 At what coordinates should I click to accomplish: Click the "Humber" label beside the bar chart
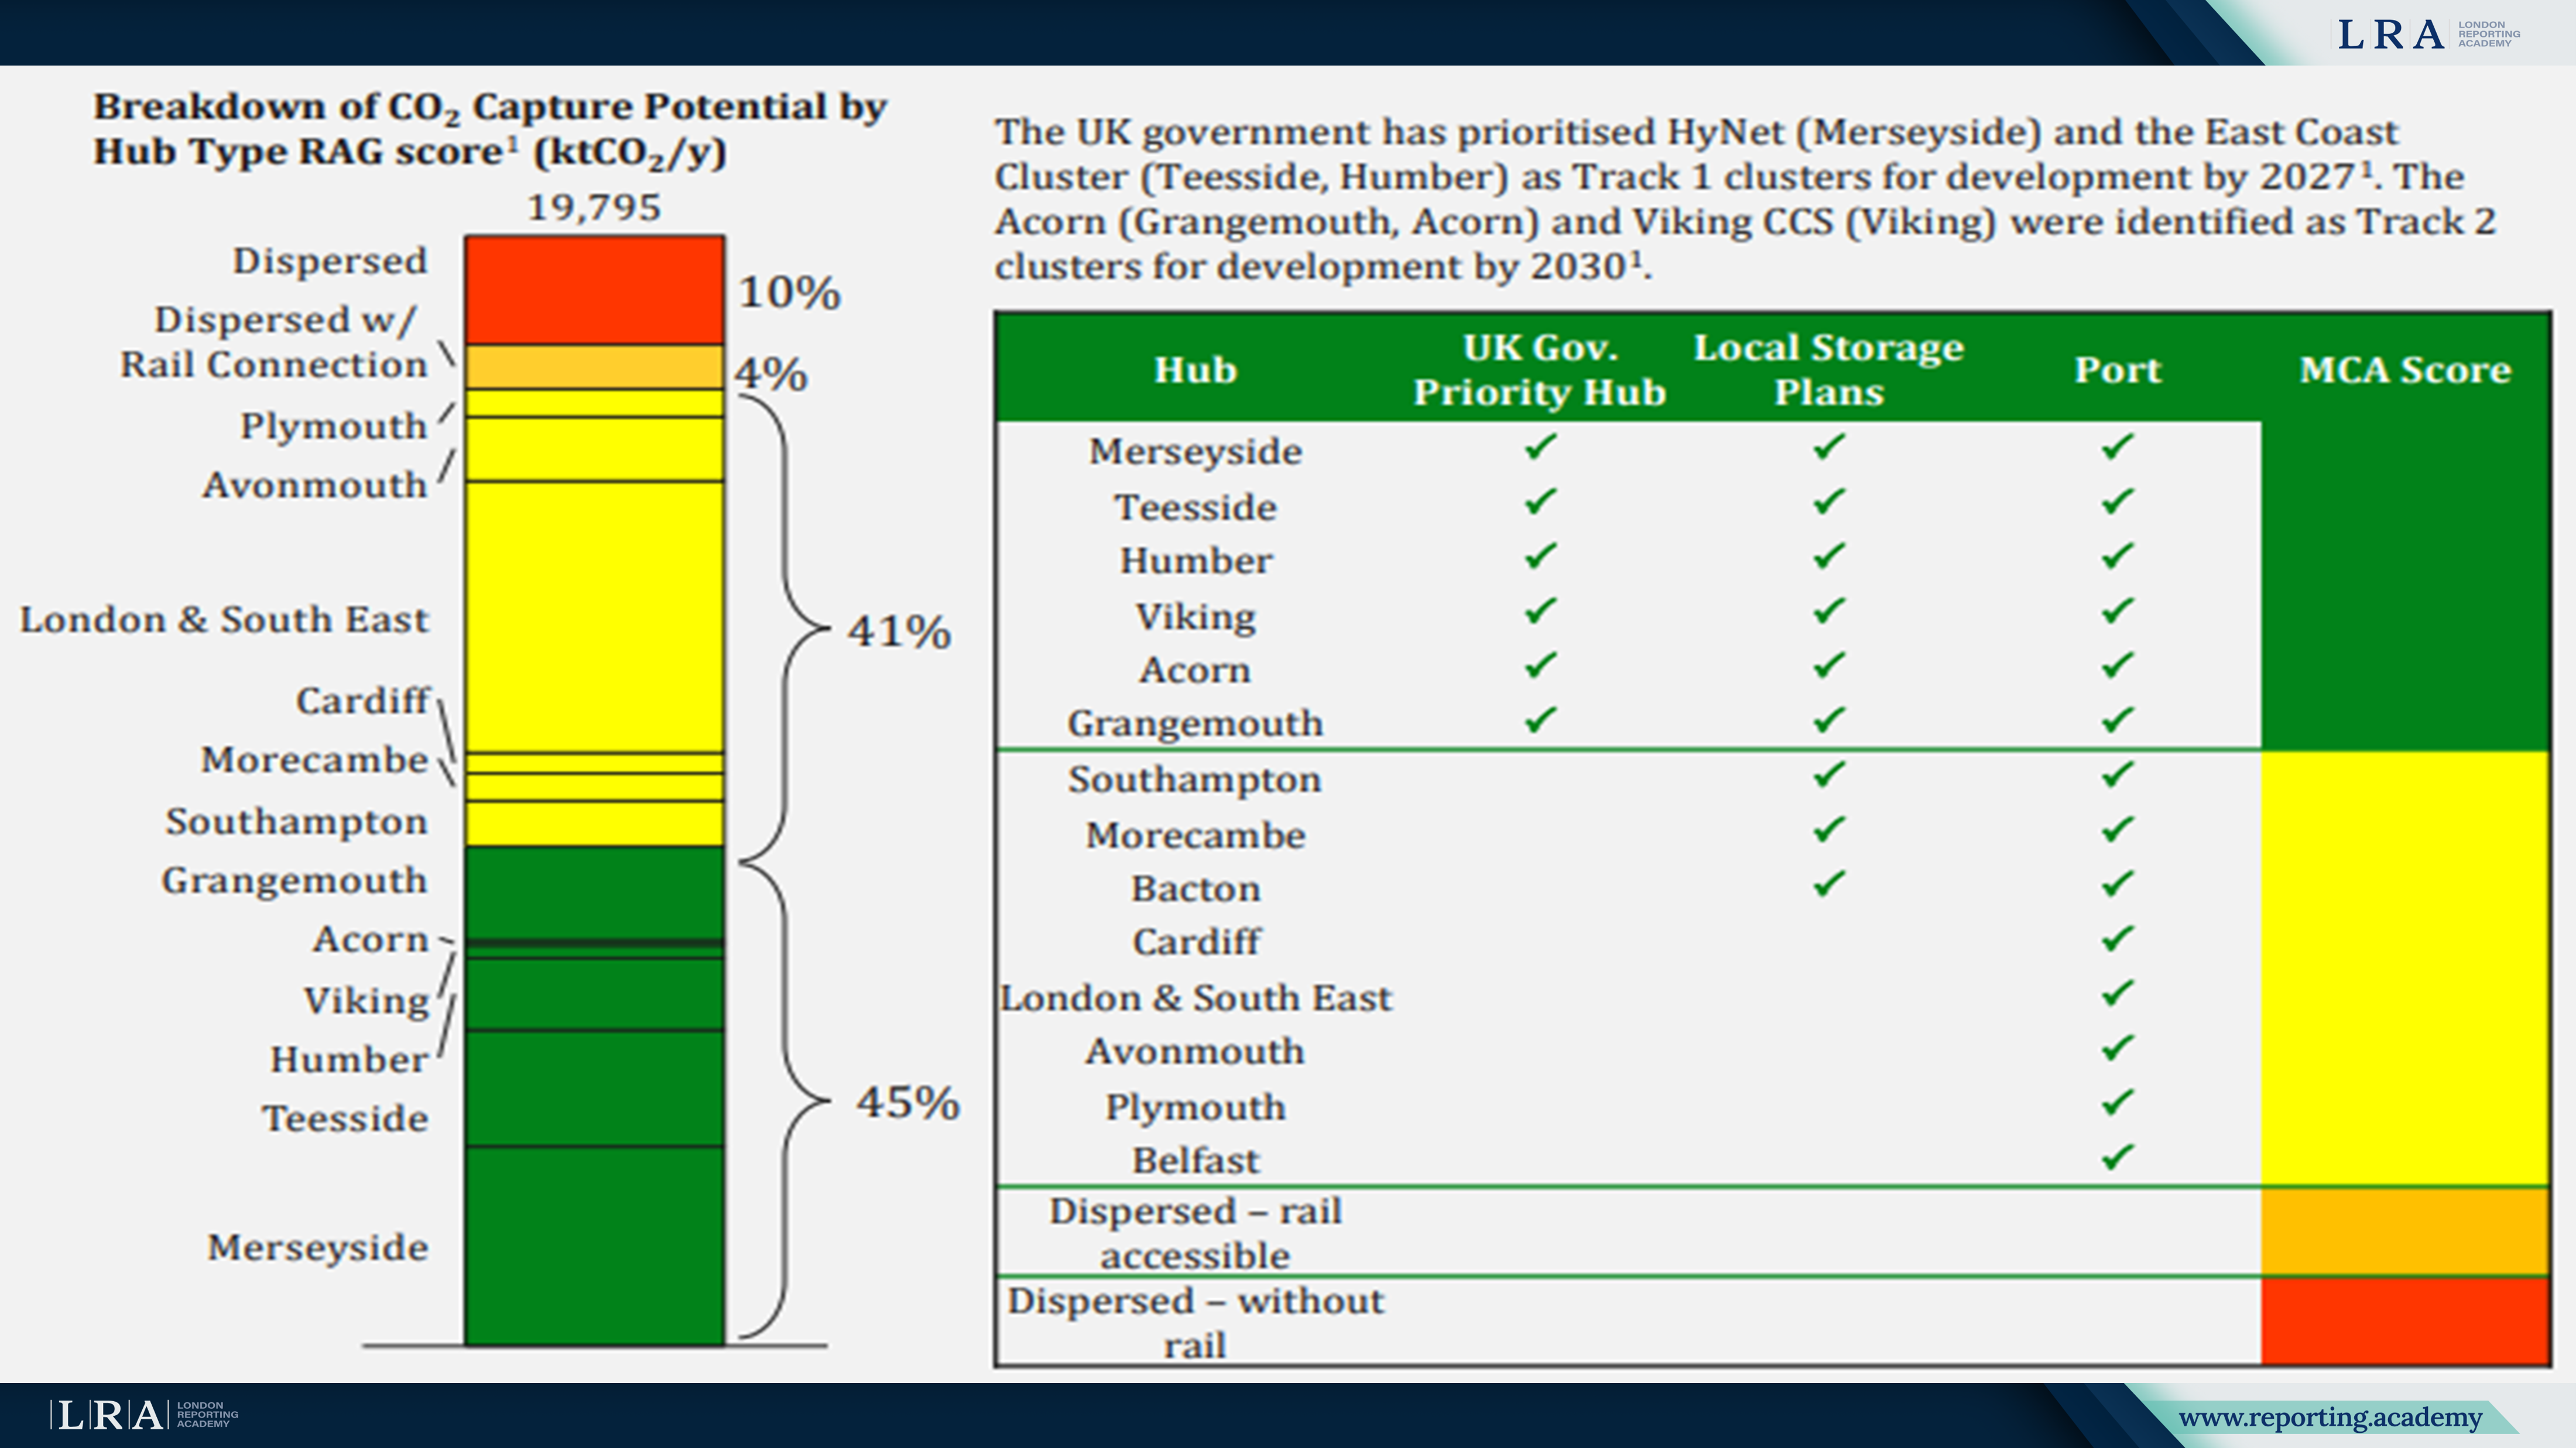[x=349, y=1060]
